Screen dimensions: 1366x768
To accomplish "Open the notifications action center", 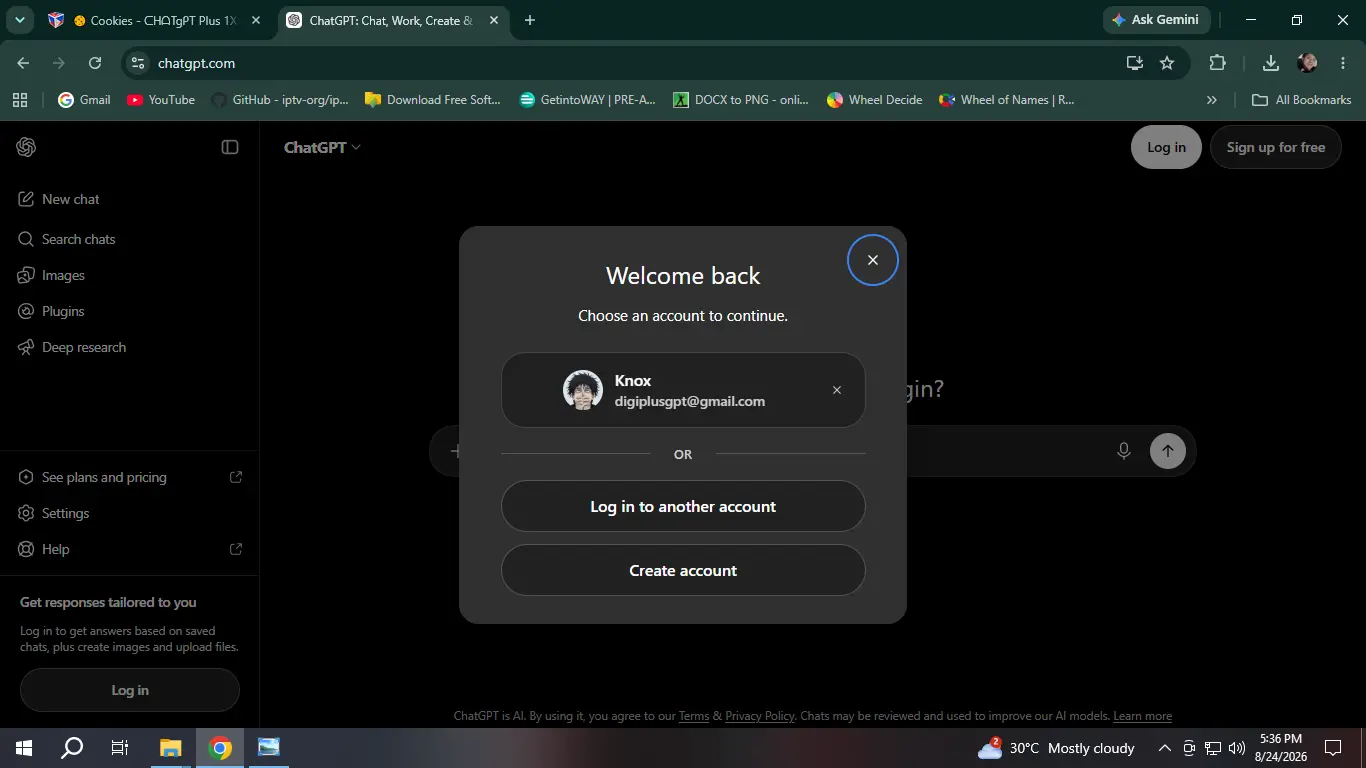I will tap(1333, 748).
